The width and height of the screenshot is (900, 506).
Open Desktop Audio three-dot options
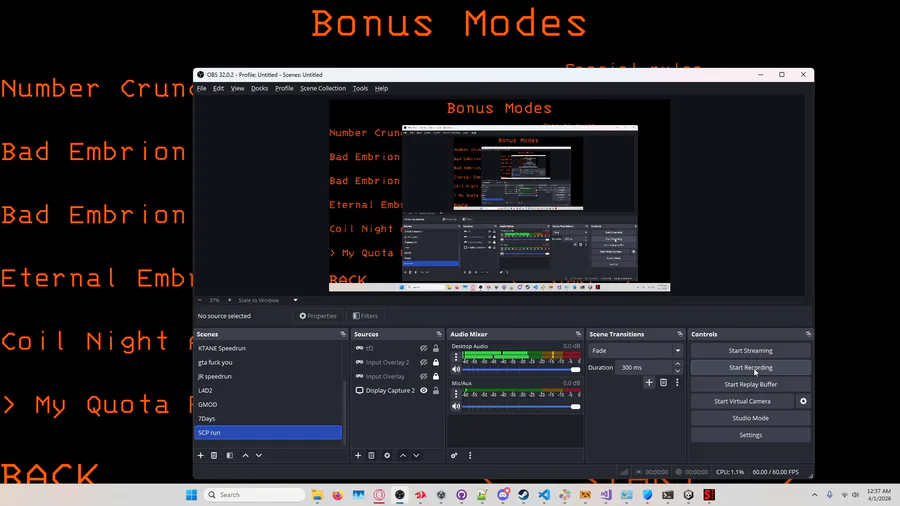pos(456,357)
